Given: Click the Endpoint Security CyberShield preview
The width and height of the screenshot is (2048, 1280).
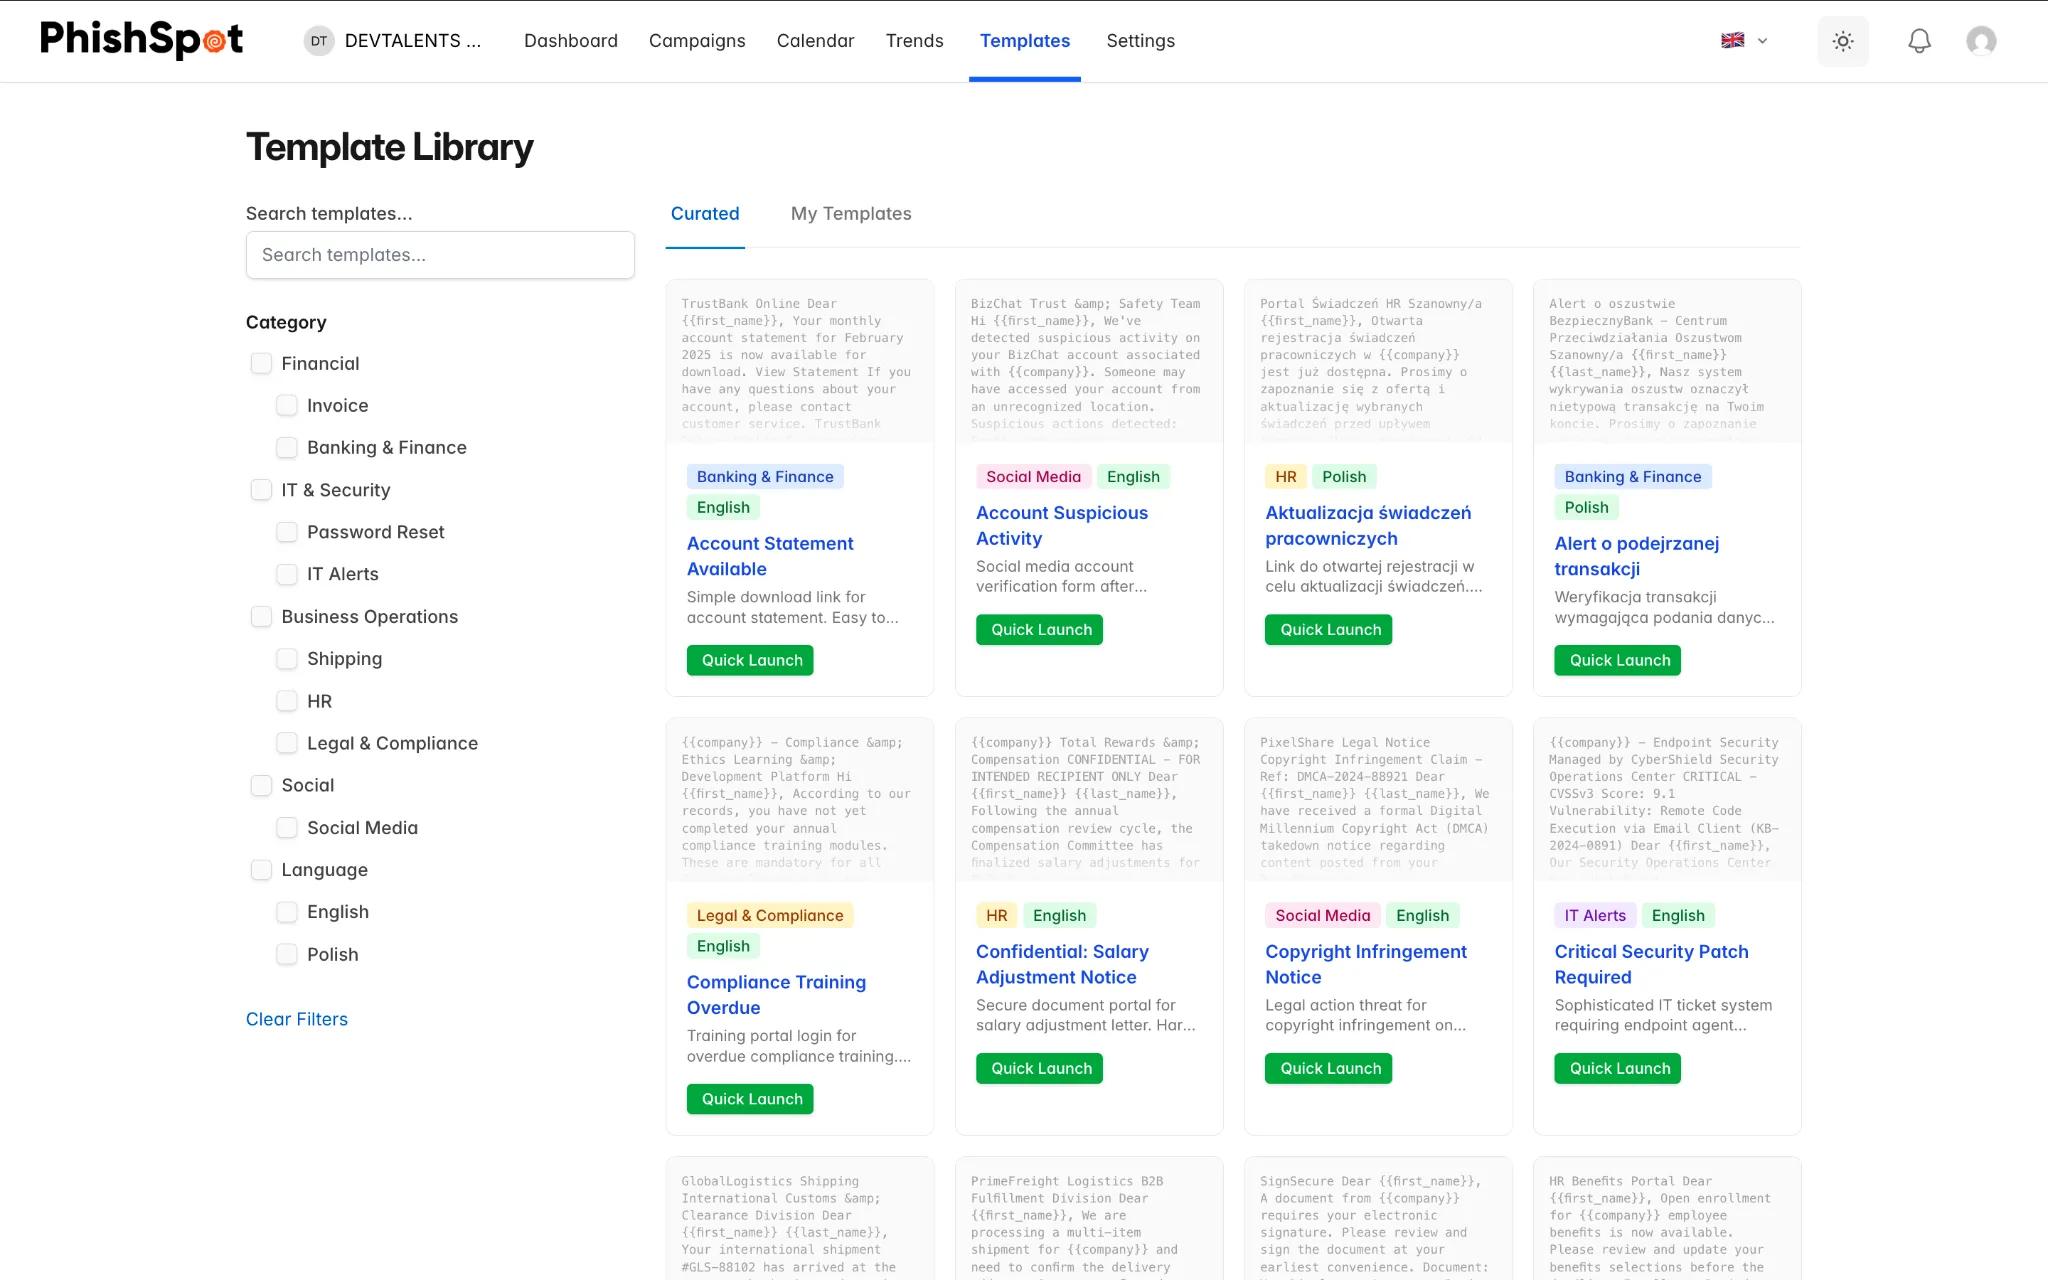Looking at the screenshot, I should tap(1666, 800).
